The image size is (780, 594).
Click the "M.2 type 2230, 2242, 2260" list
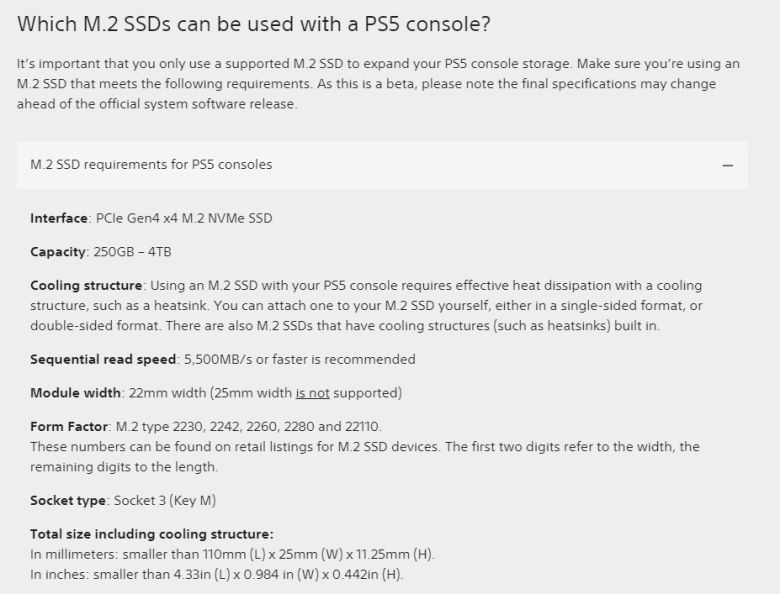coord(248,427)
